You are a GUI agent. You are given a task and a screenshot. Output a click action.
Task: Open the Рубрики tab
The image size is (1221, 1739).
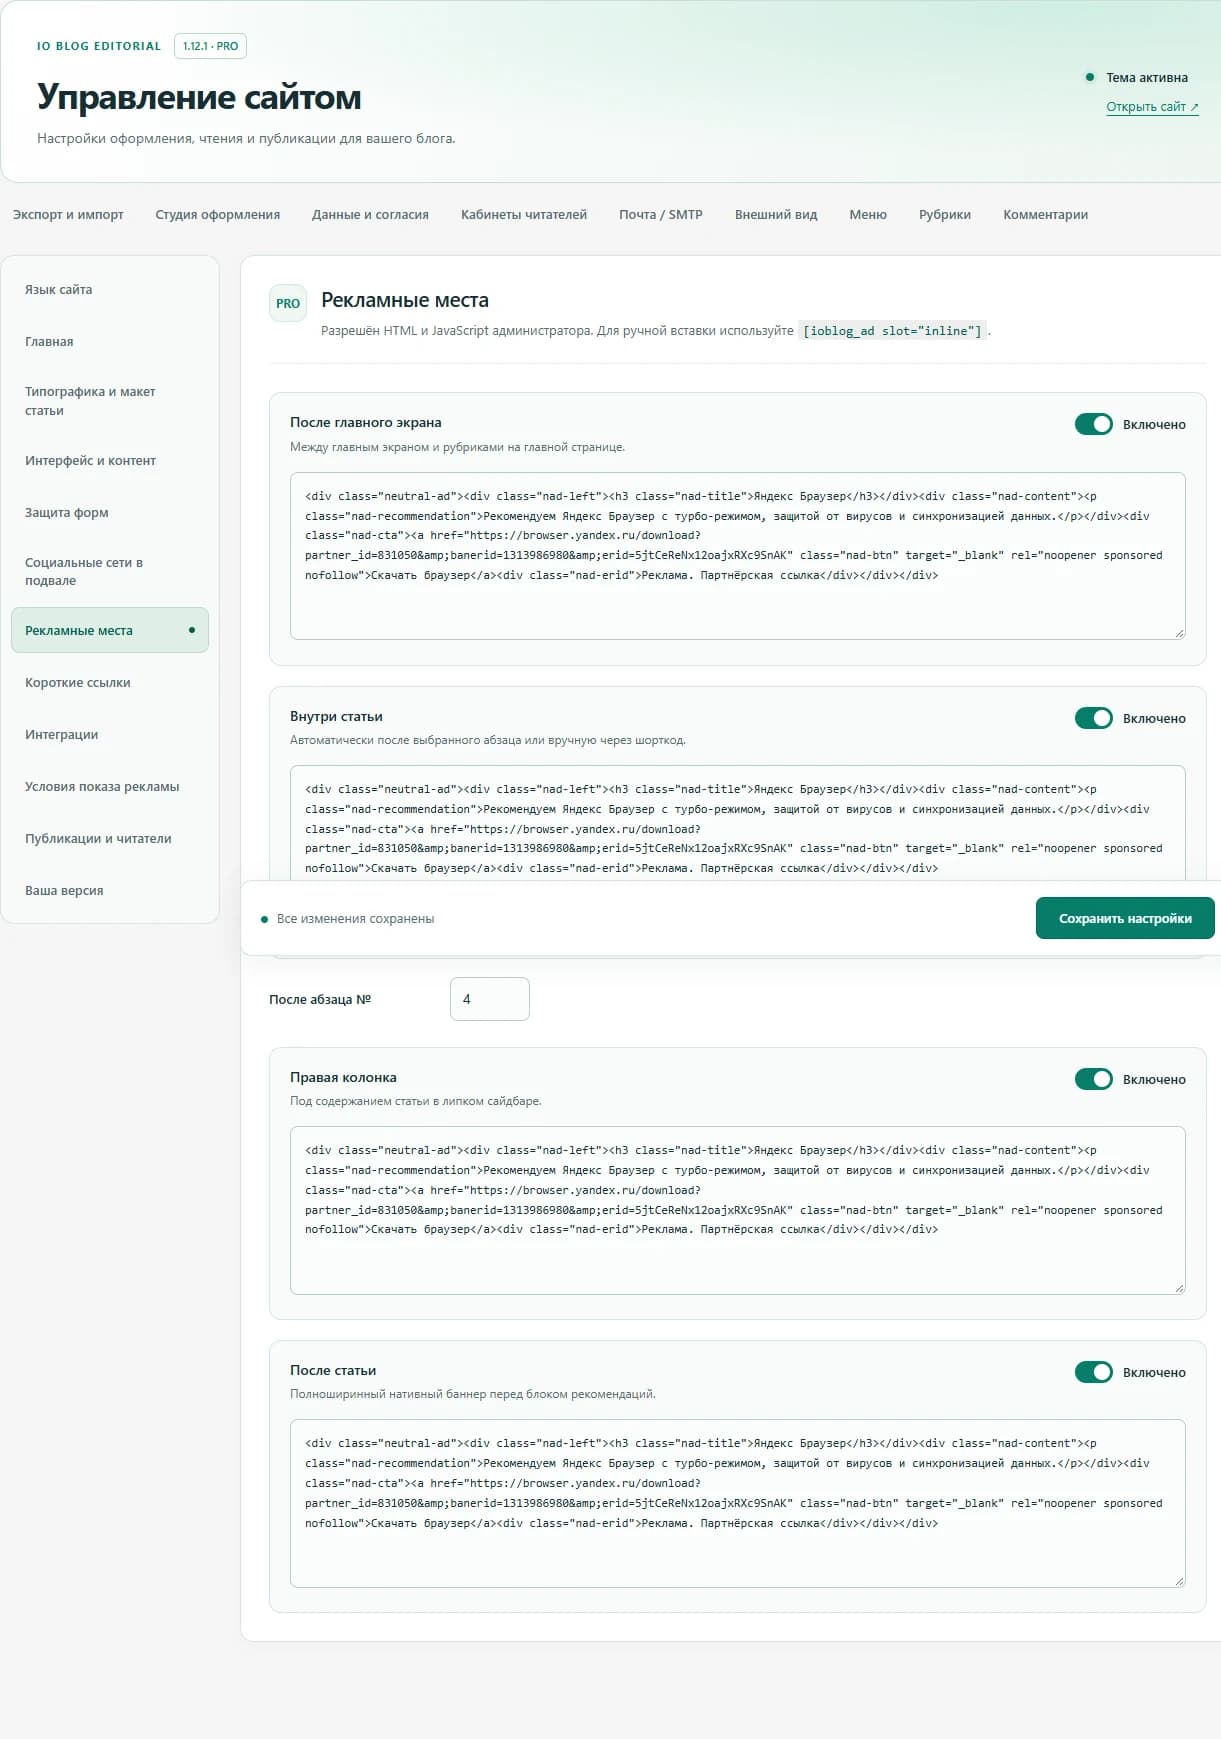tap(945, 214)
